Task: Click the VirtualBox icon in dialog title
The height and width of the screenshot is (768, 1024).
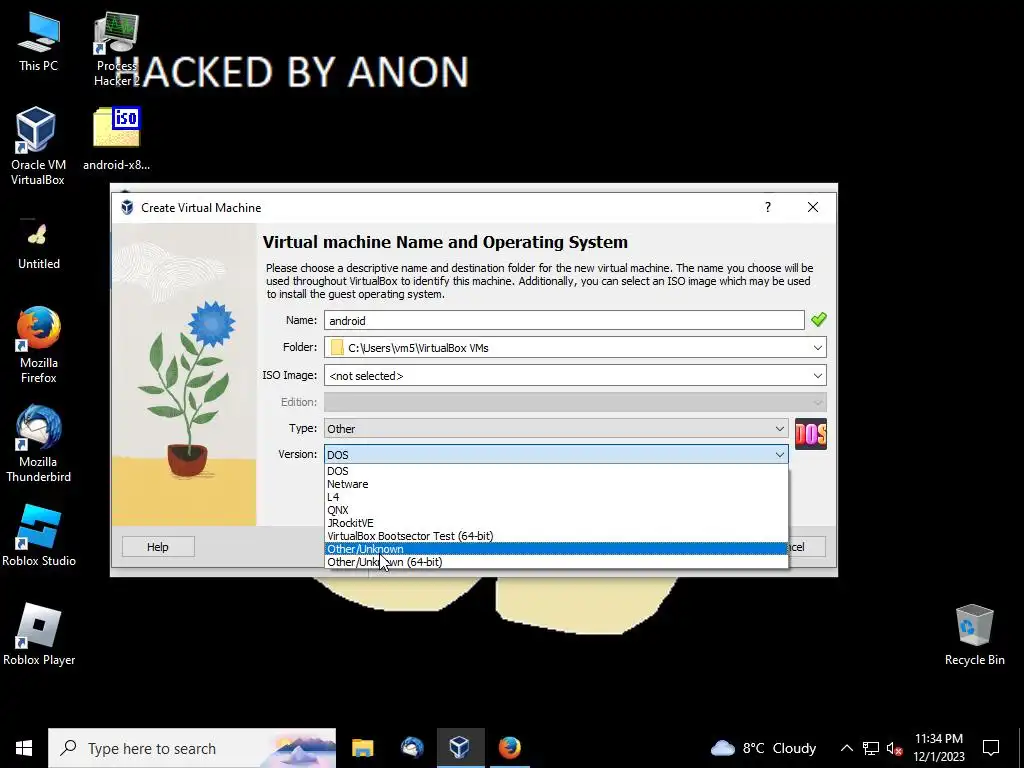Action: click(x=127, y=208)
